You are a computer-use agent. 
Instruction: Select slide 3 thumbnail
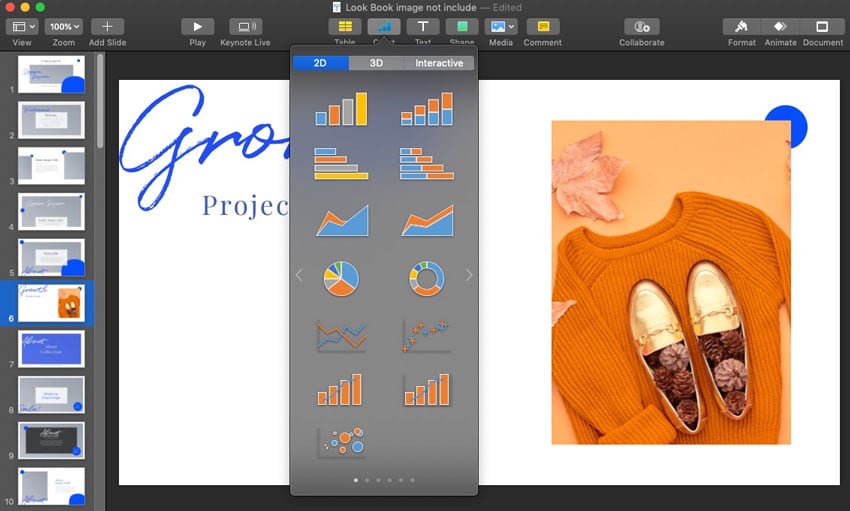coord(51,166)
